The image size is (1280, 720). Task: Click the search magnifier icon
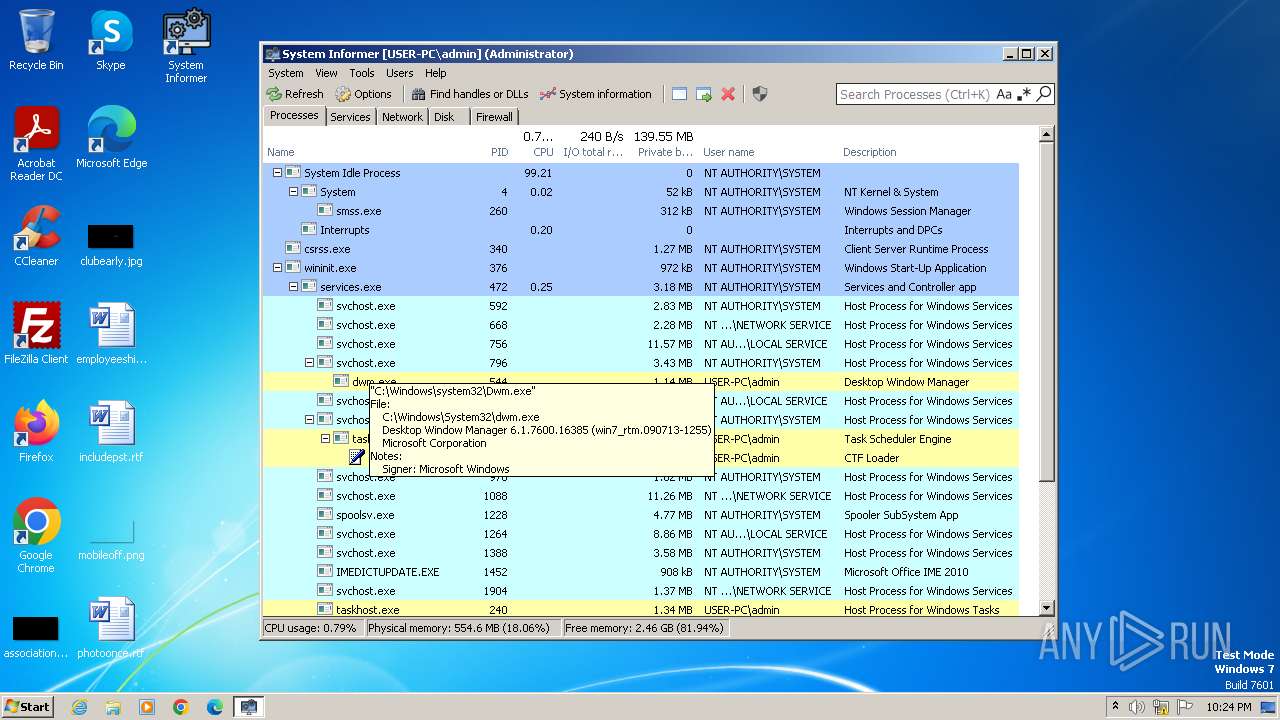point(1044,94)
